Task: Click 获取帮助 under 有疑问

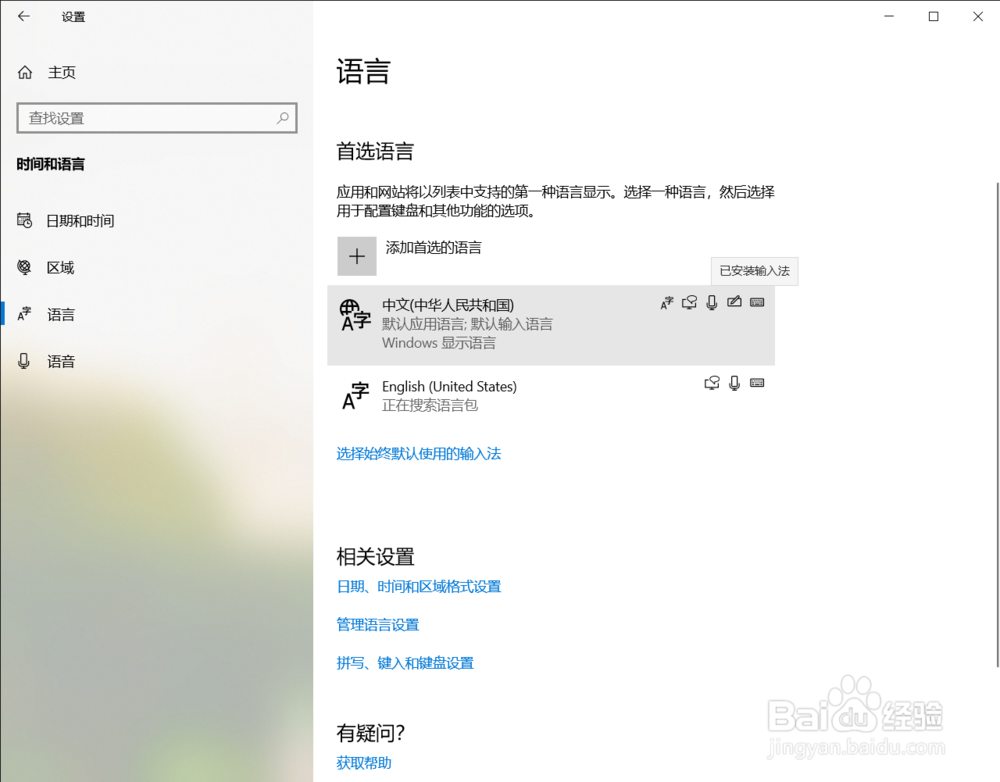Action: click(362, 762)
